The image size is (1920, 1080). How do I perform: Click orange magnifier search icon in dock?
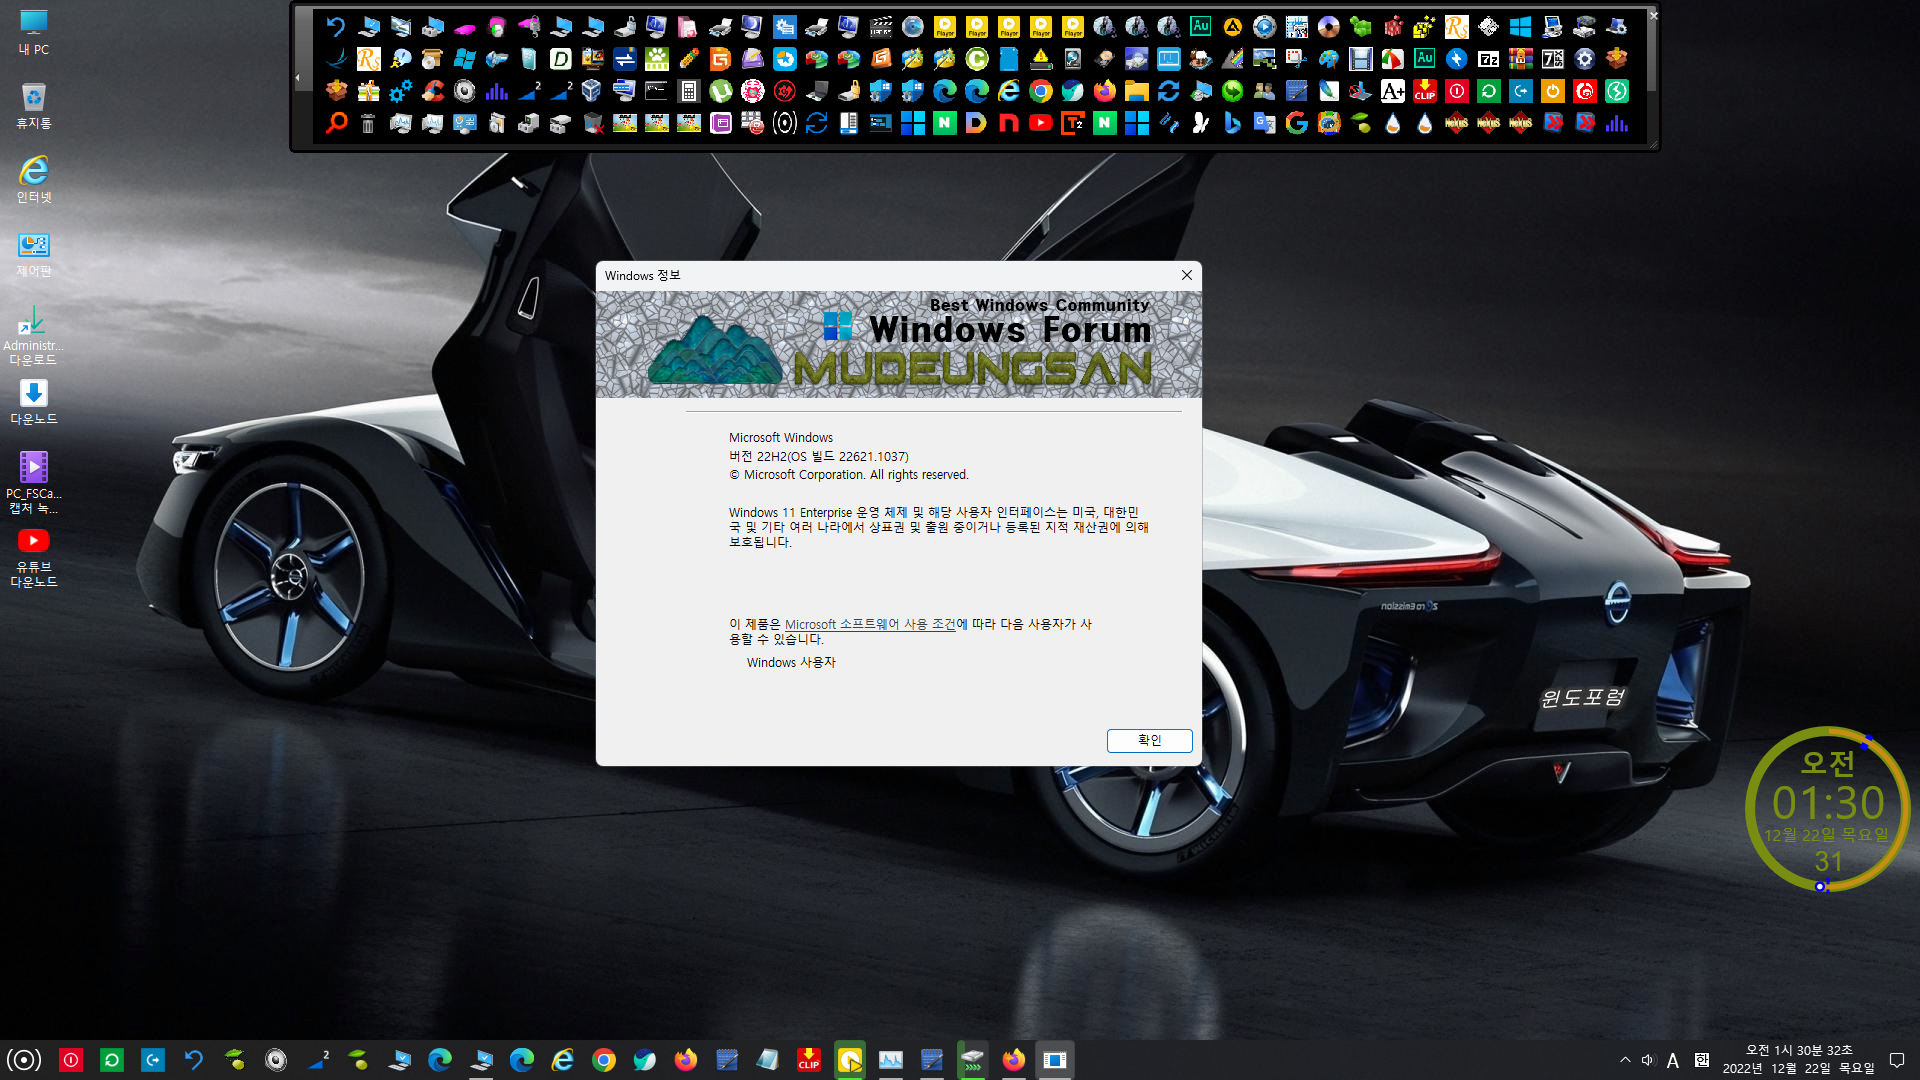tap(337, 123)
